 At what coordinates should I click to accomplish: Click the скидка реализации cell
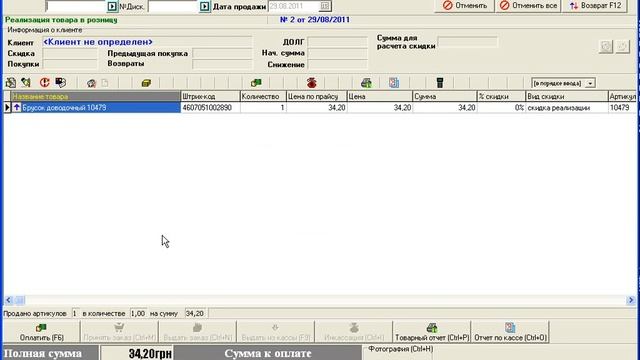pyautogui.click(x=567, y=108)
